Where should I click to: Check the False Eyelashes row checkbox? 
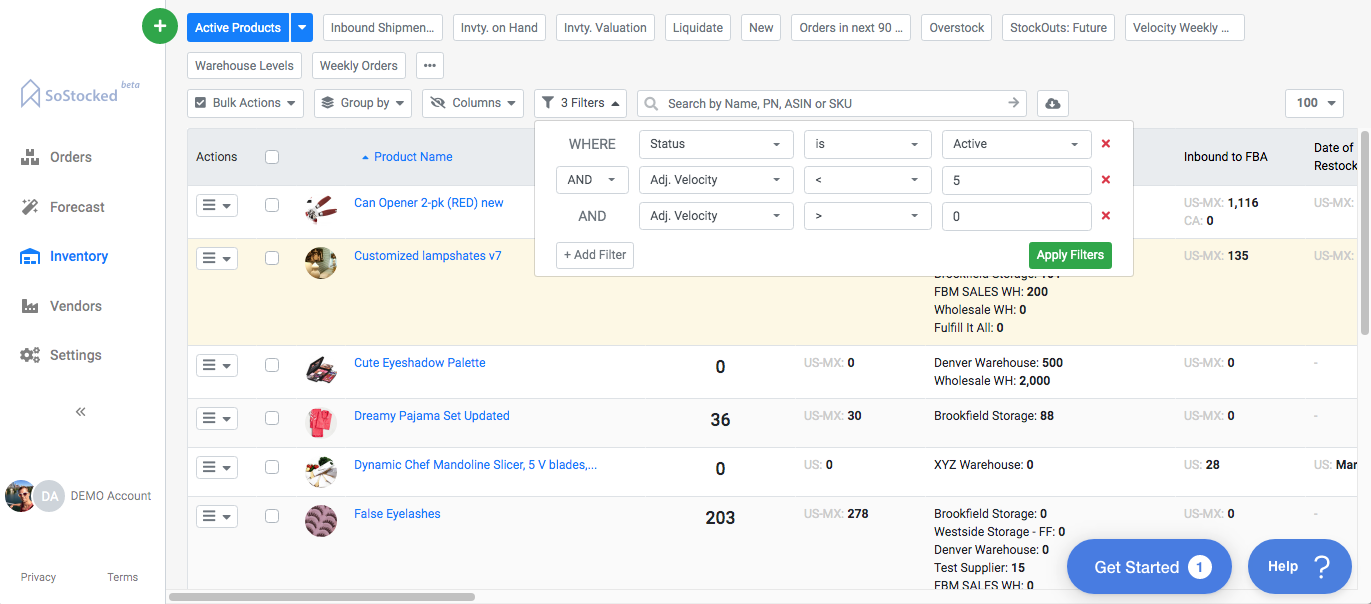pyautogui.click(x=272, y=516)
